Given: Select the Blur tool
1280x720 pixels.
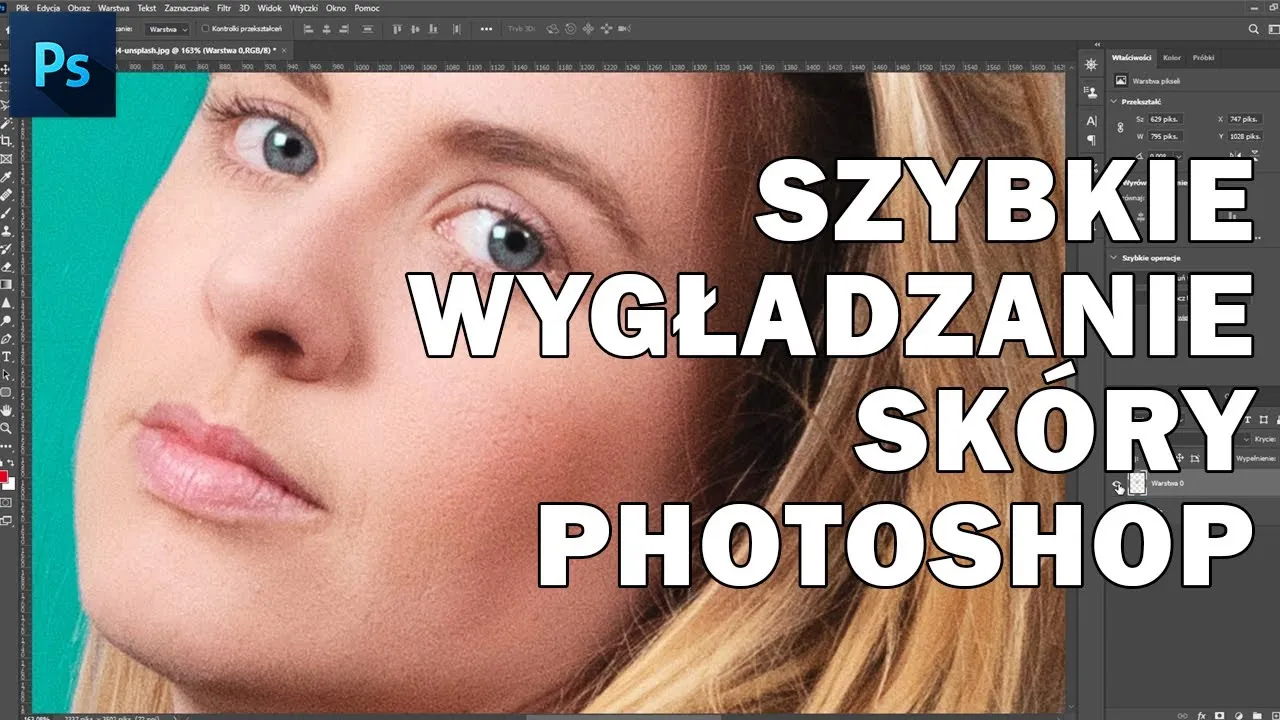Looking at the screenshot, I should click(6, 303).
